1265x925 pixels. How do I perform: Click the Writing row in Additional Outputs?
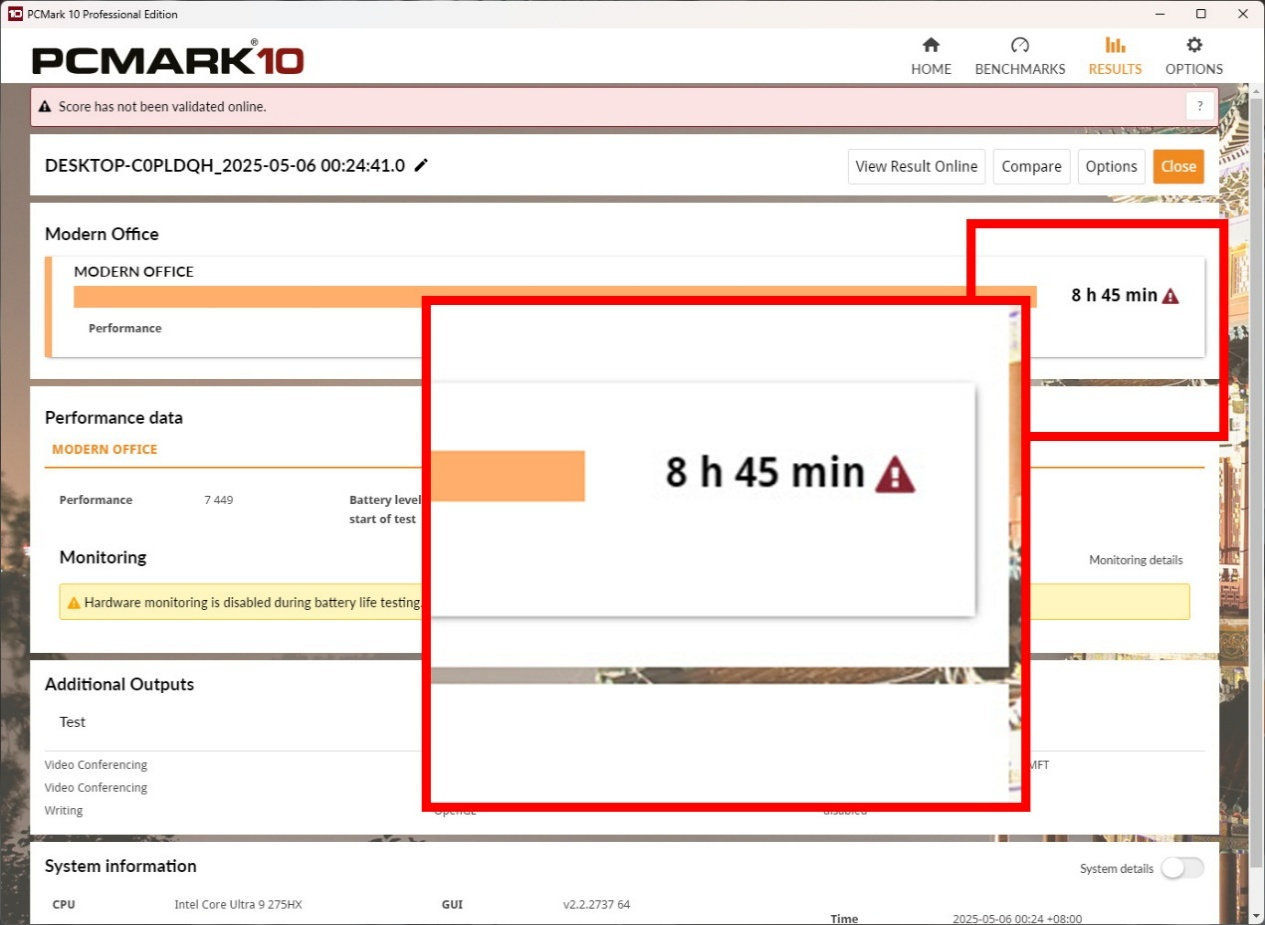[64, 810]
